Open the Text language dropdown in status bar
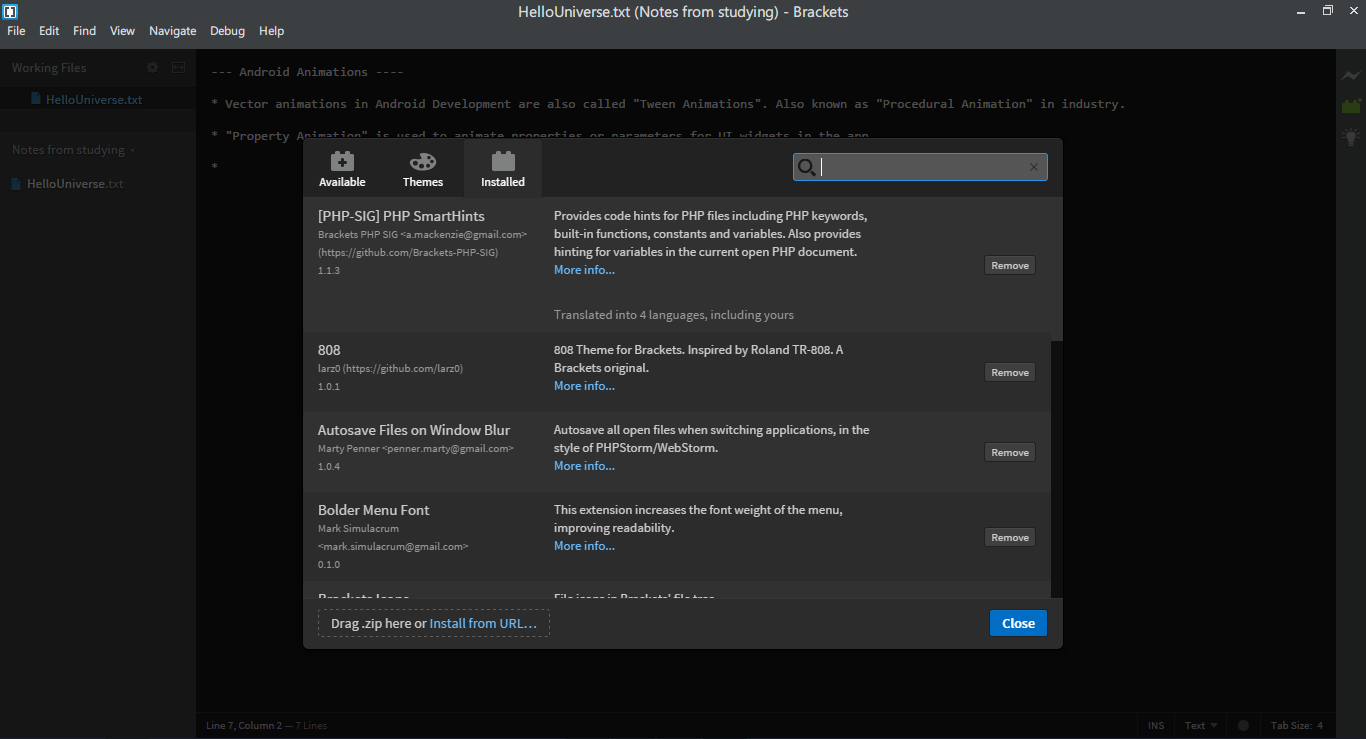The width and height of the screenshot is (1366, 739). (x=1201, y=726)
